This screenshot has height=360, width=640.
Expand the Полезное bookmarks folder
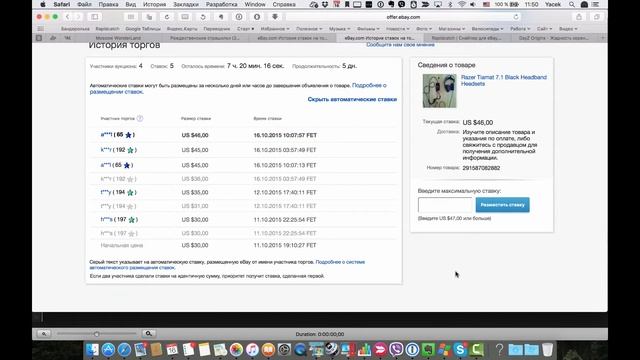click(309, 29)
